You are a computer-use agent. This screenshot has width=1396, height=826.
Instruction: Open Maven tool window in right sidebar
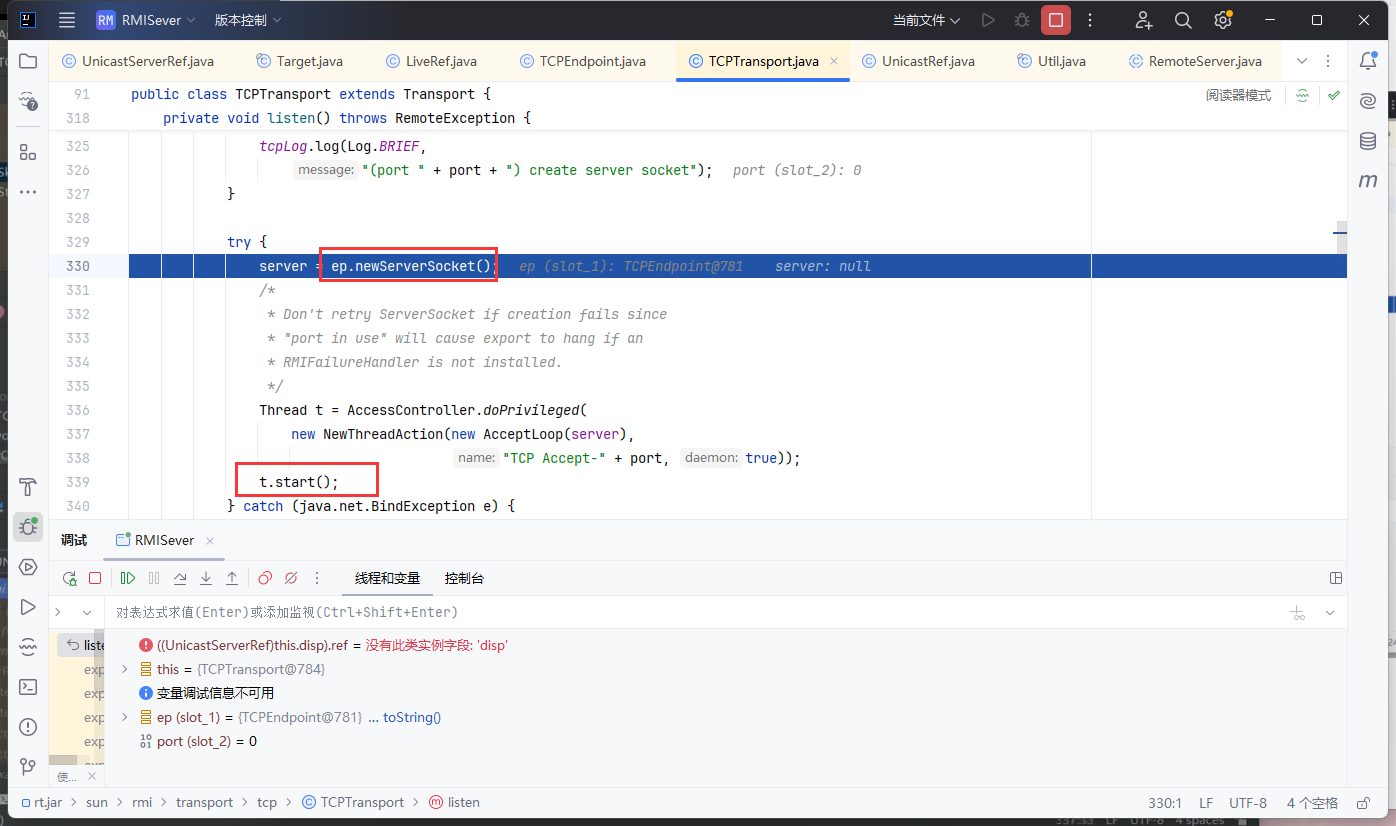click(x=1368, y=181)
